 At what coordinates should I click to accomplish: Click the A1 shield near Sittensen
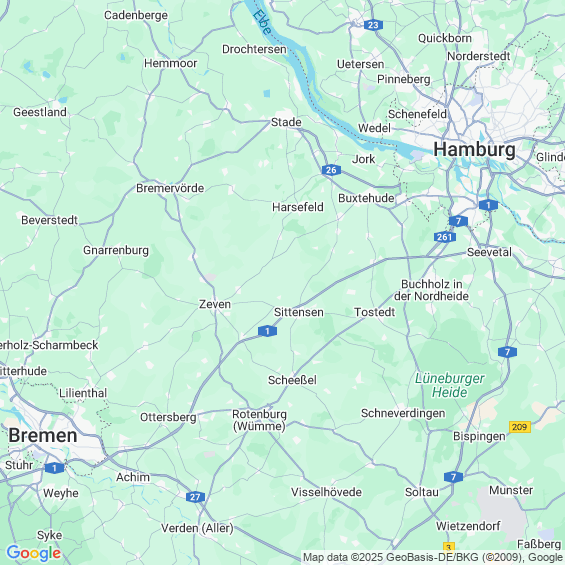(267, 330)
